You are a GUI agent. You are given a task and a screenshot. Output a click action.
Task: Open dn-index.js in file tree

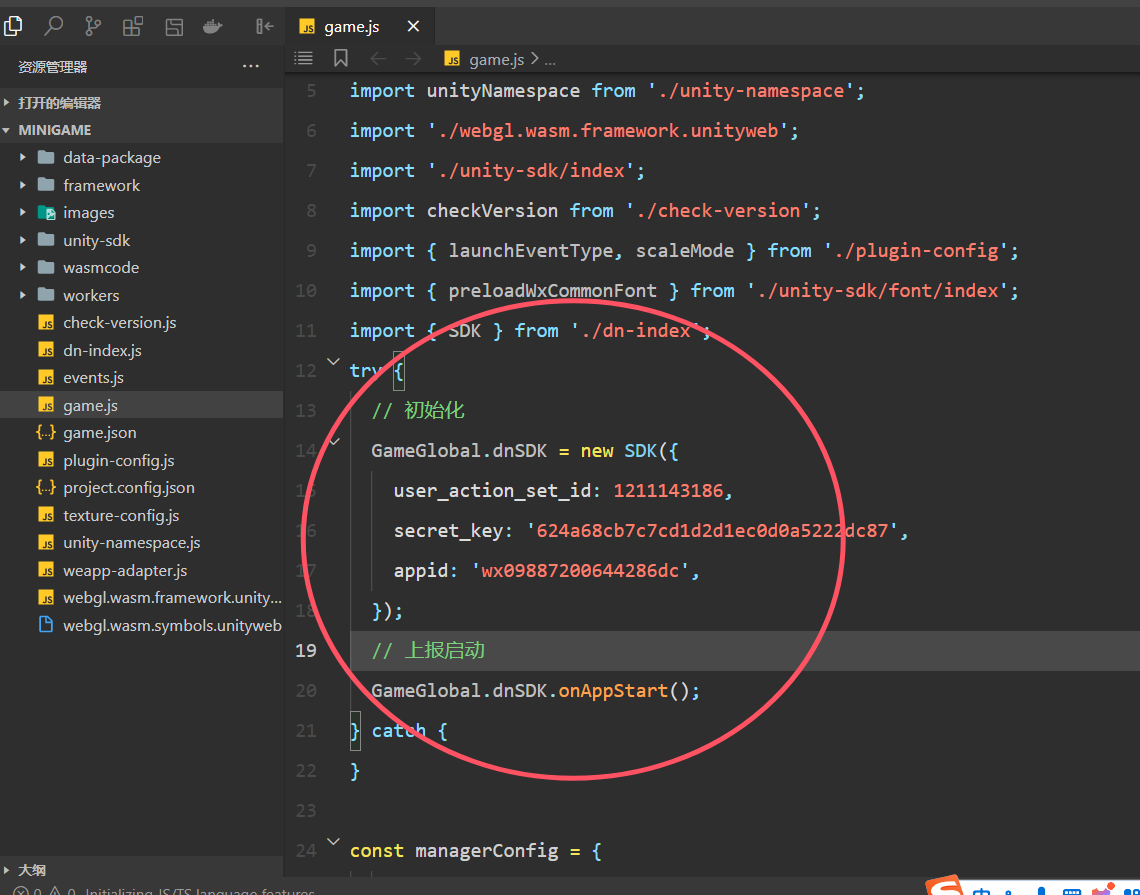[x=102, y=351]
